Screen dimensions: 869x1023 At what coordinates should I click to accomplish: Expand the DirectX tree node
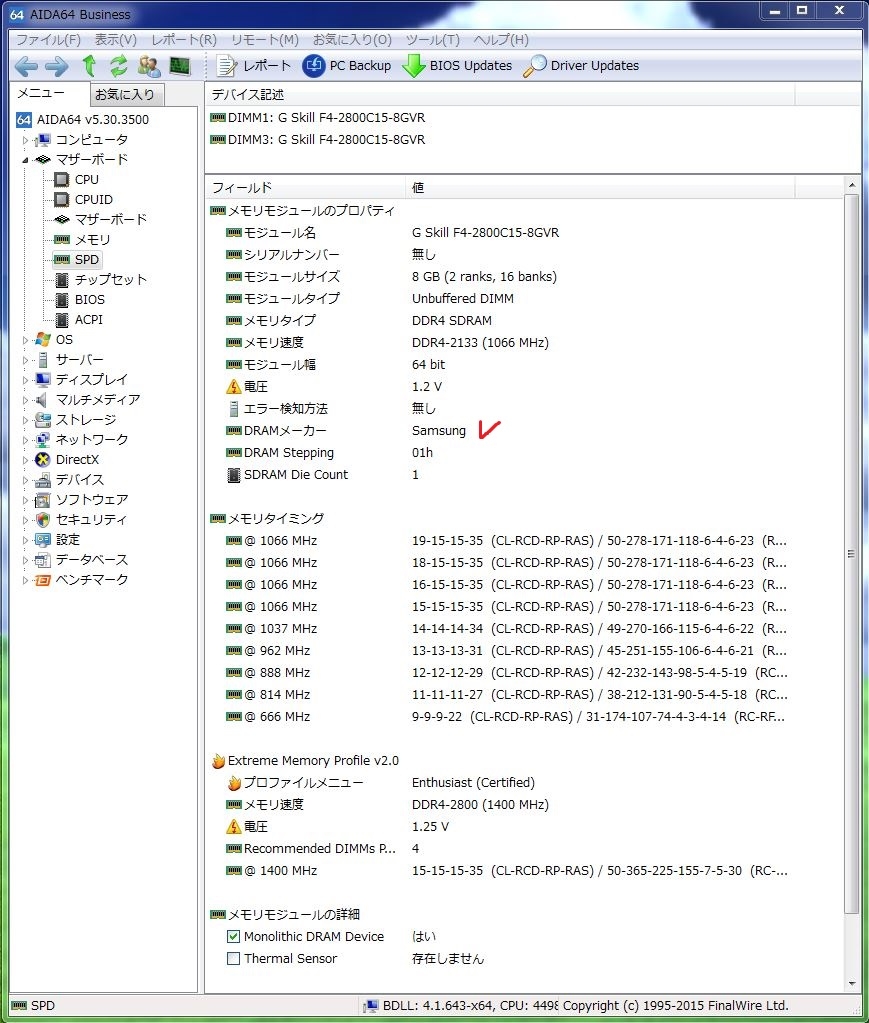pyautogui.click(x=25, y=460)
